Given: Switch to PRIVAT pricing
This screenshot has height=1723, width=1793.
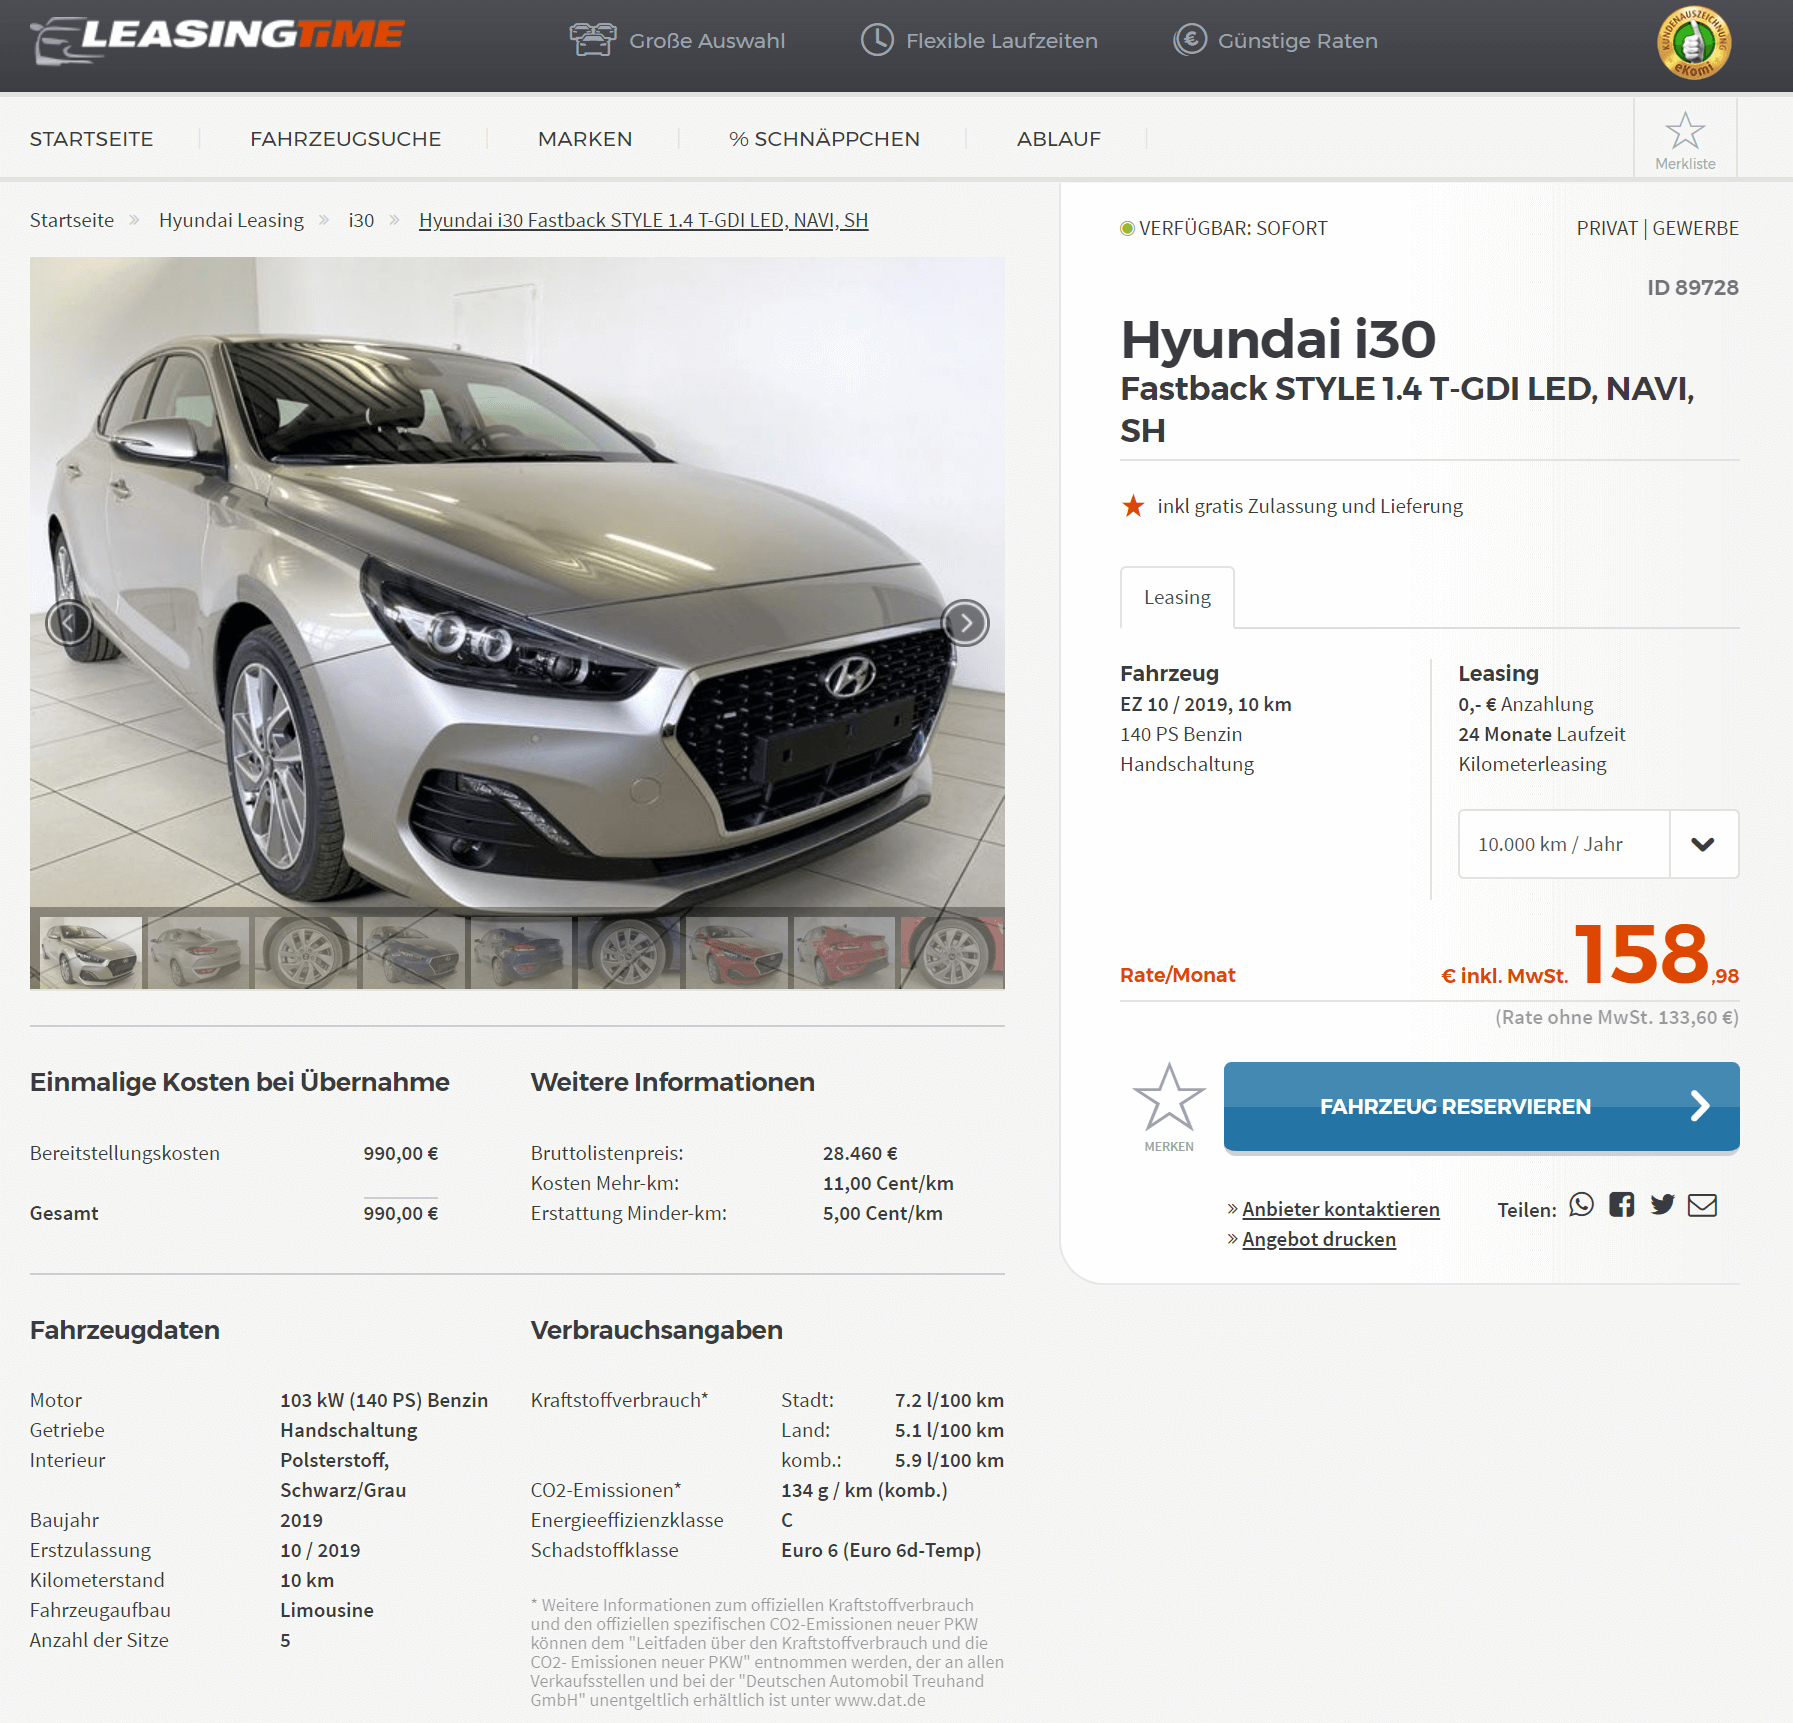Looking at the screenshot, I should pyautogui.click(x=1606, y=228).
